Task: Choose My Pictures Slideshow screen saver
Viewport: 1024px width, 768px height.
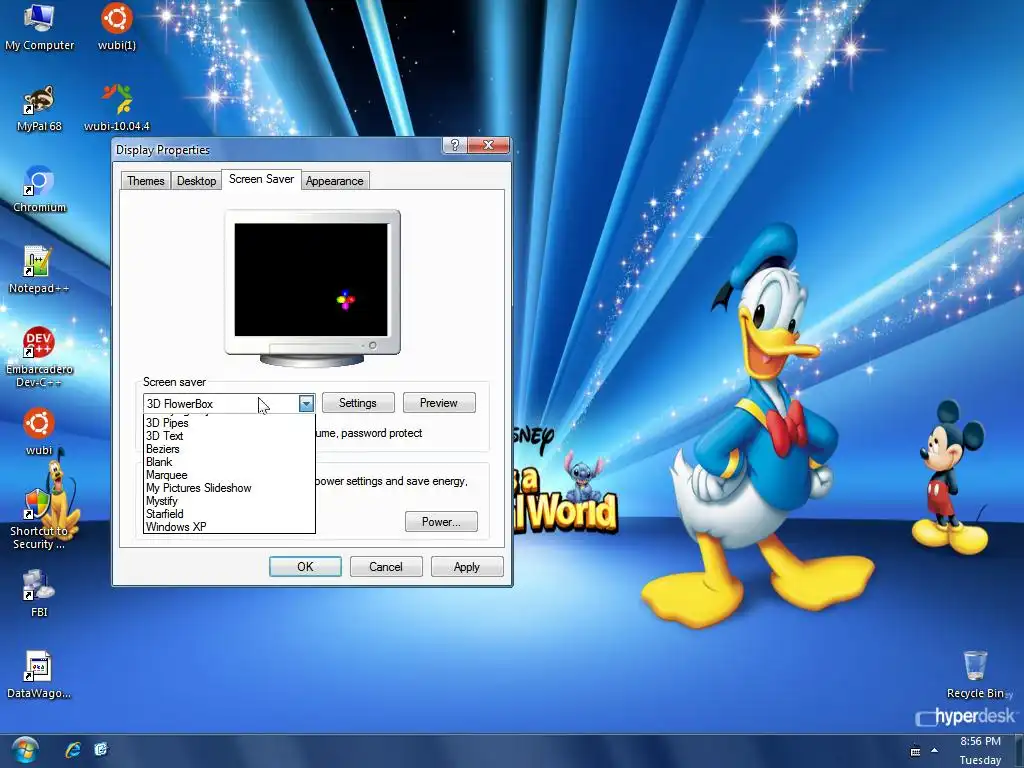Action: tap(229, 488)
